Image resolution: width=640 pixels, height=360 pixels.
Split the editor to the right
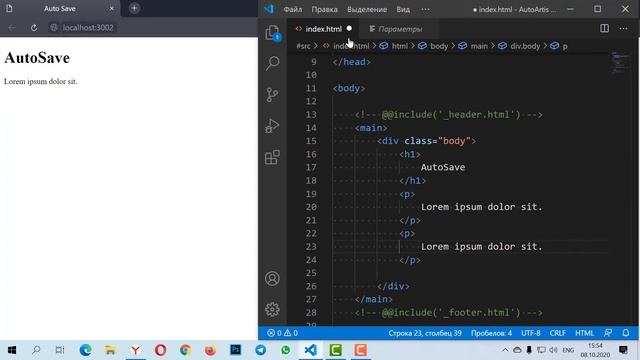pos(604,28)
